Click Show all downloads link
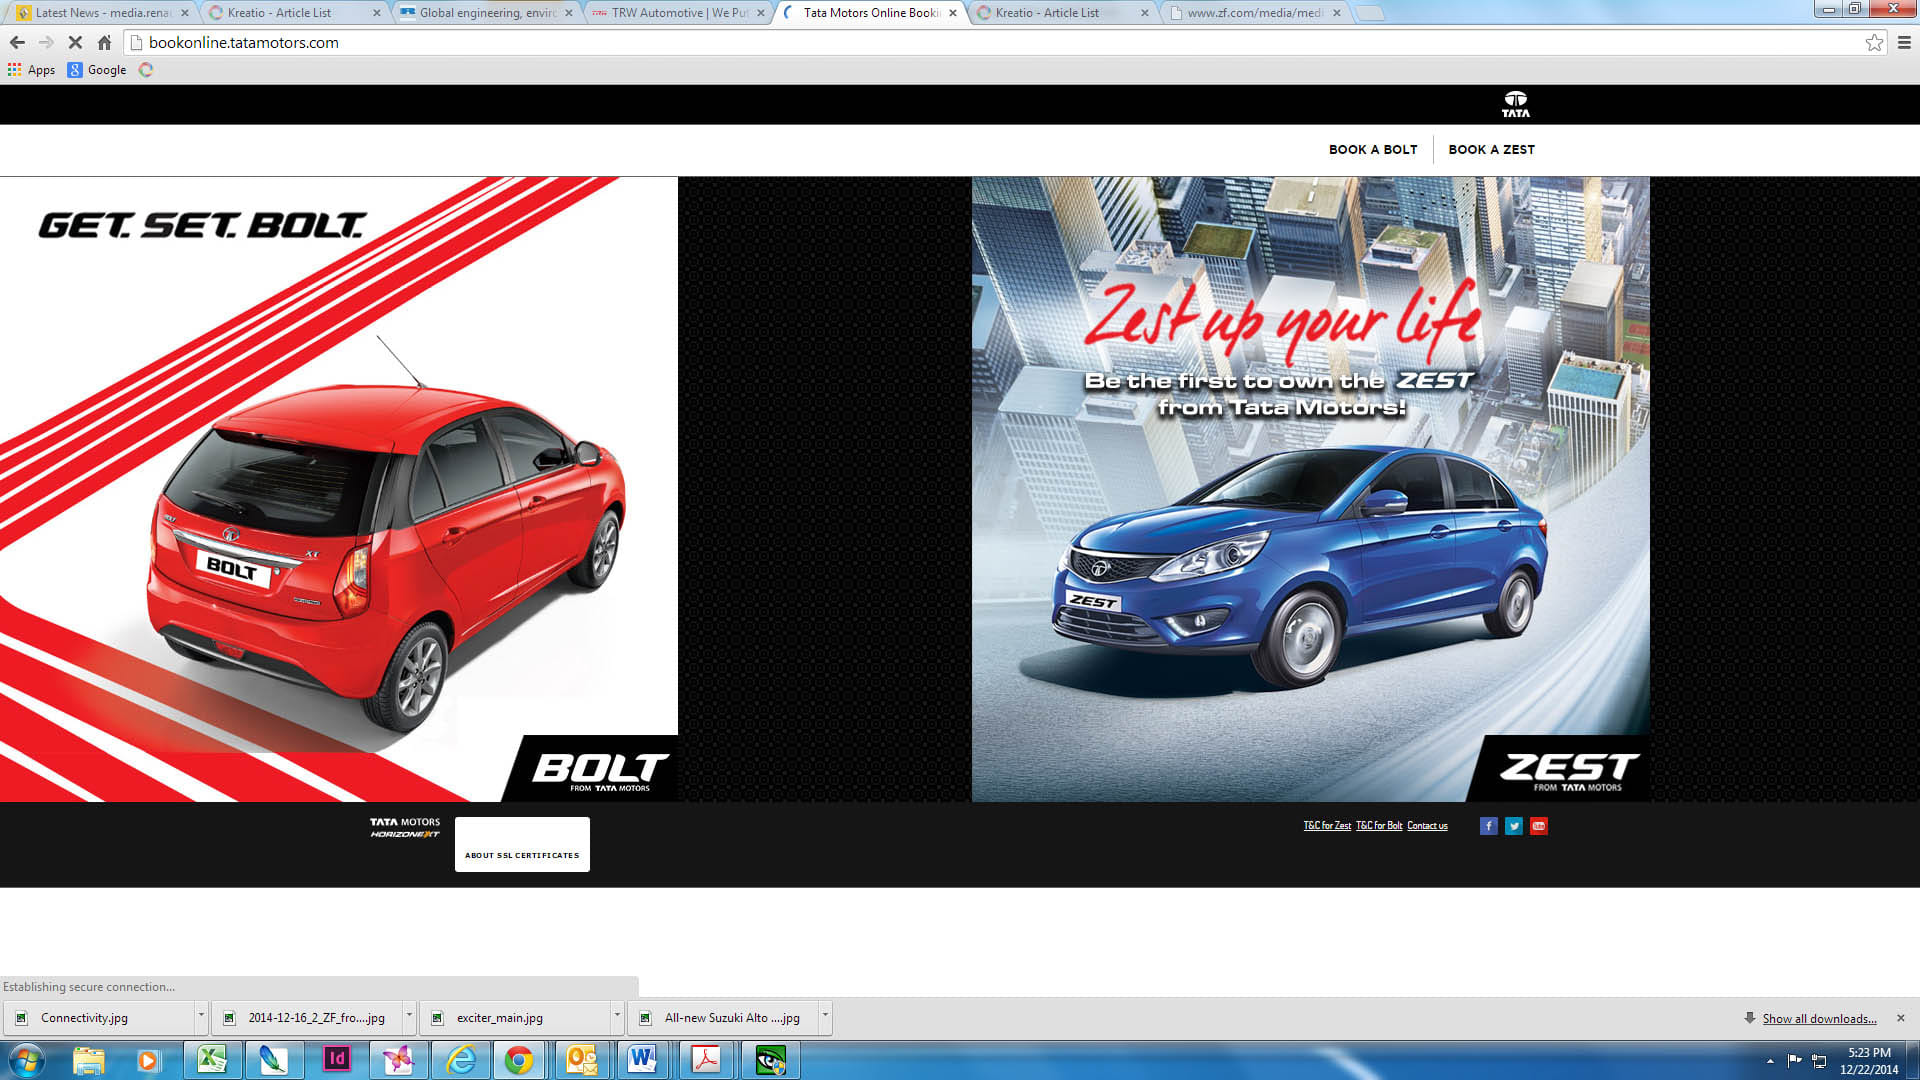The image size is (1920, 1080). (1819, 1018)
